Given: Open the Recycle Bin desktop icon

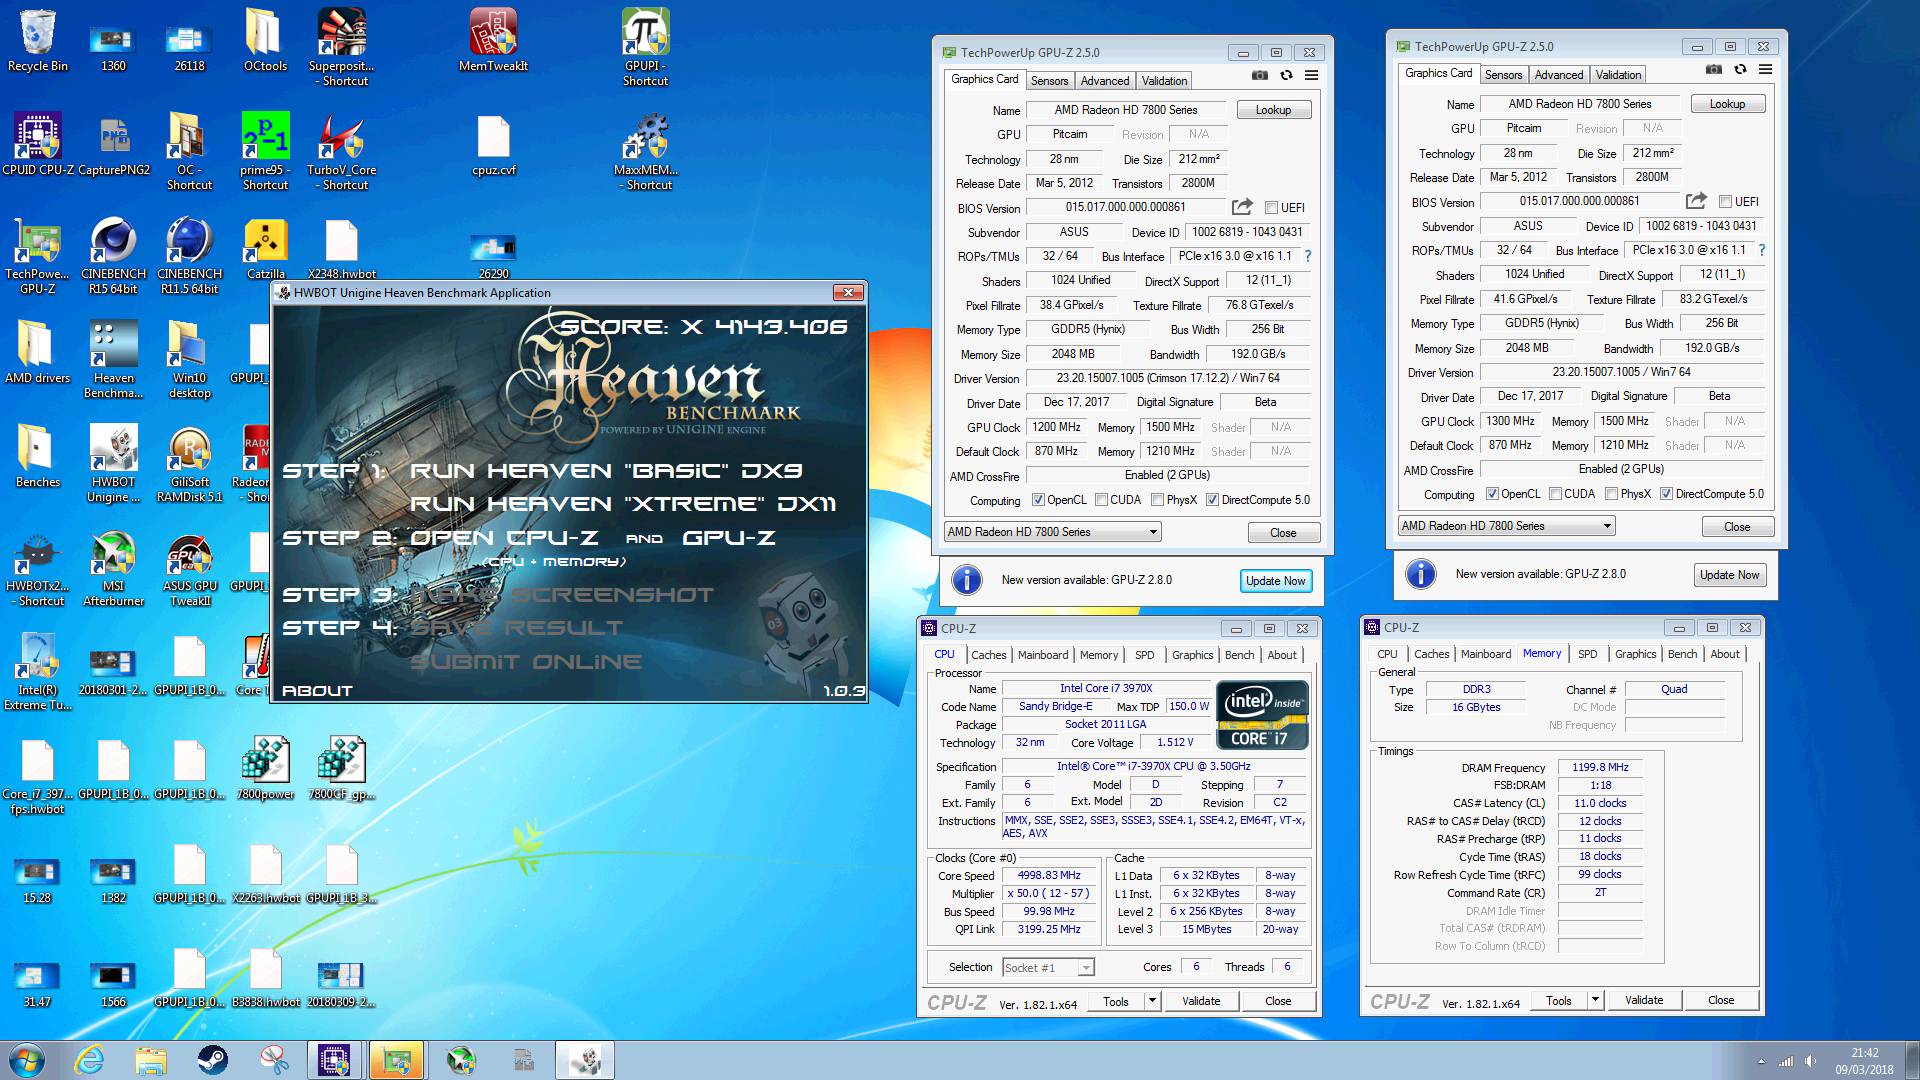Looking at the screenshot, I should pos(37,40).
